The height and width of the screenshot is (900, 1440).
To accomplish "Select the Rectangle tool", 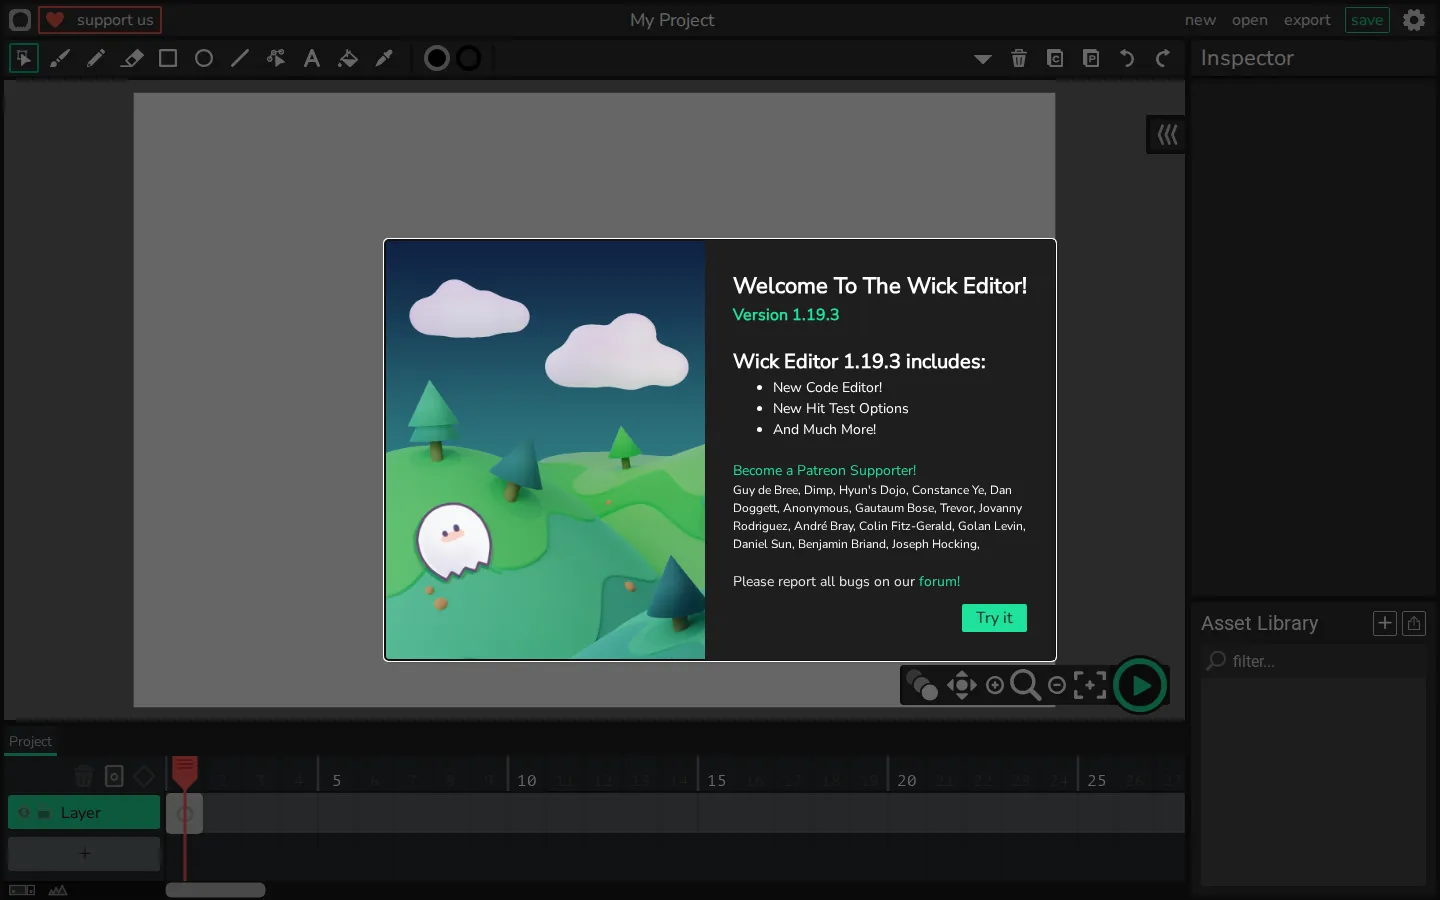I will [x=168, y=58].
